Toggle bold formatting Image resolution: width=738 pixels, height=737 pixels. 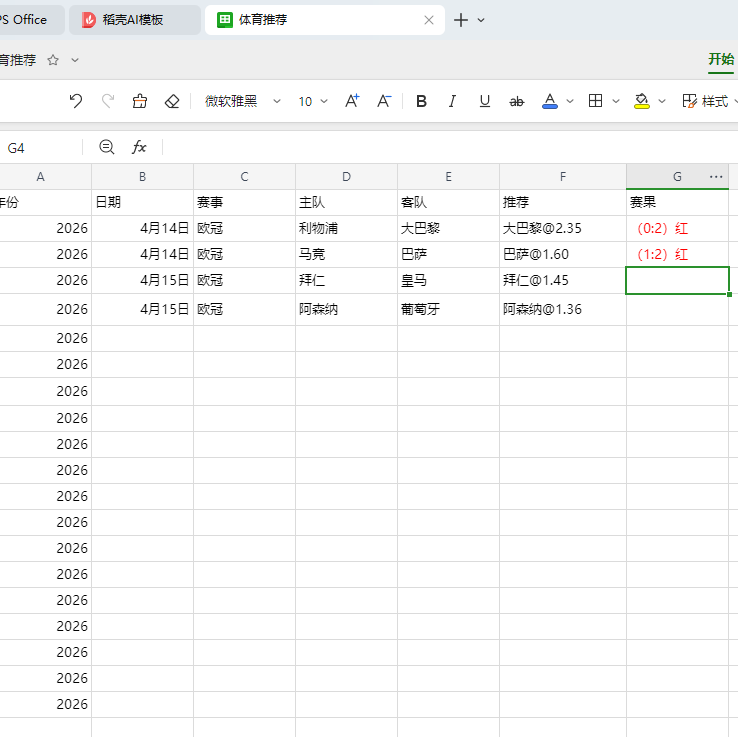[x=421, y=101]
